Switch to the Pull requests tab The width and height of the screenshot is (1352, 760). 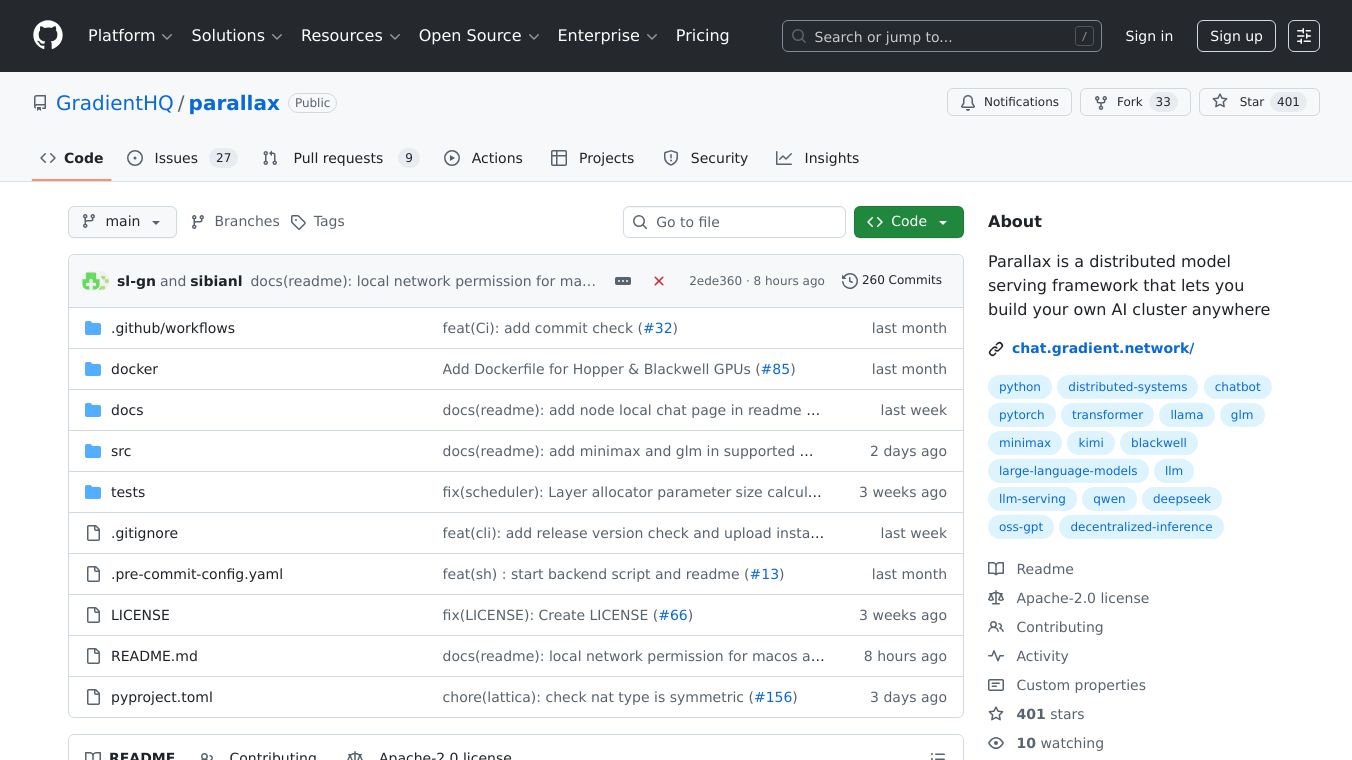338,158
